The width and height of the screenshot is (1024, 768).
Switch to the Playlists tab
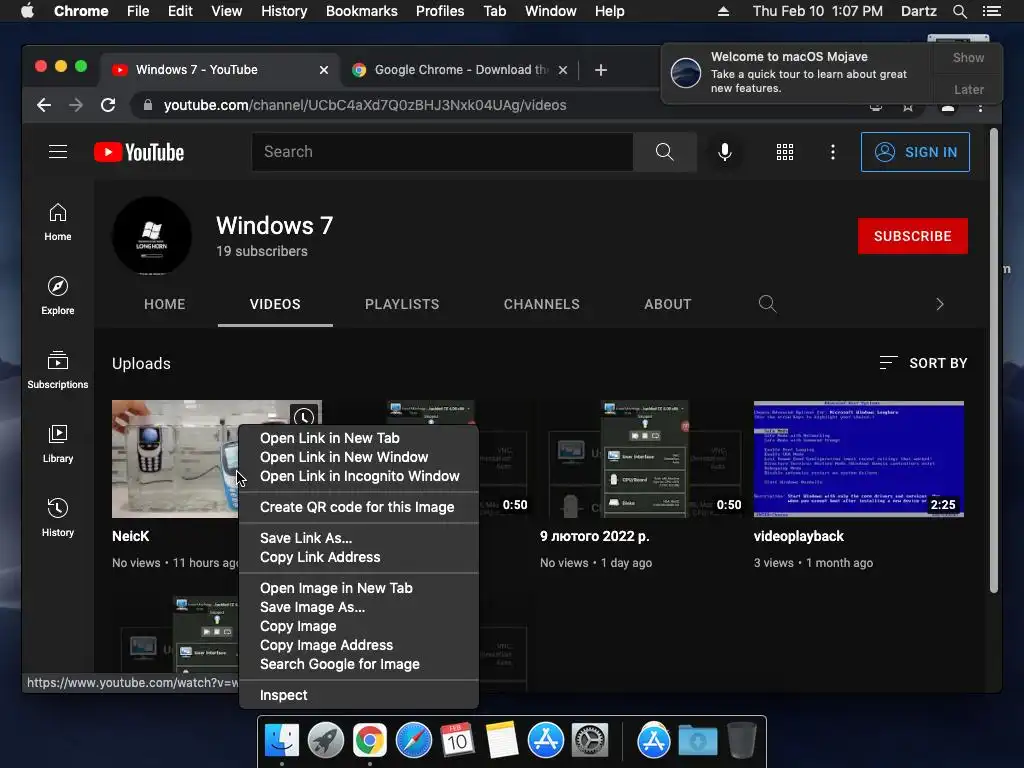point(402,304)
